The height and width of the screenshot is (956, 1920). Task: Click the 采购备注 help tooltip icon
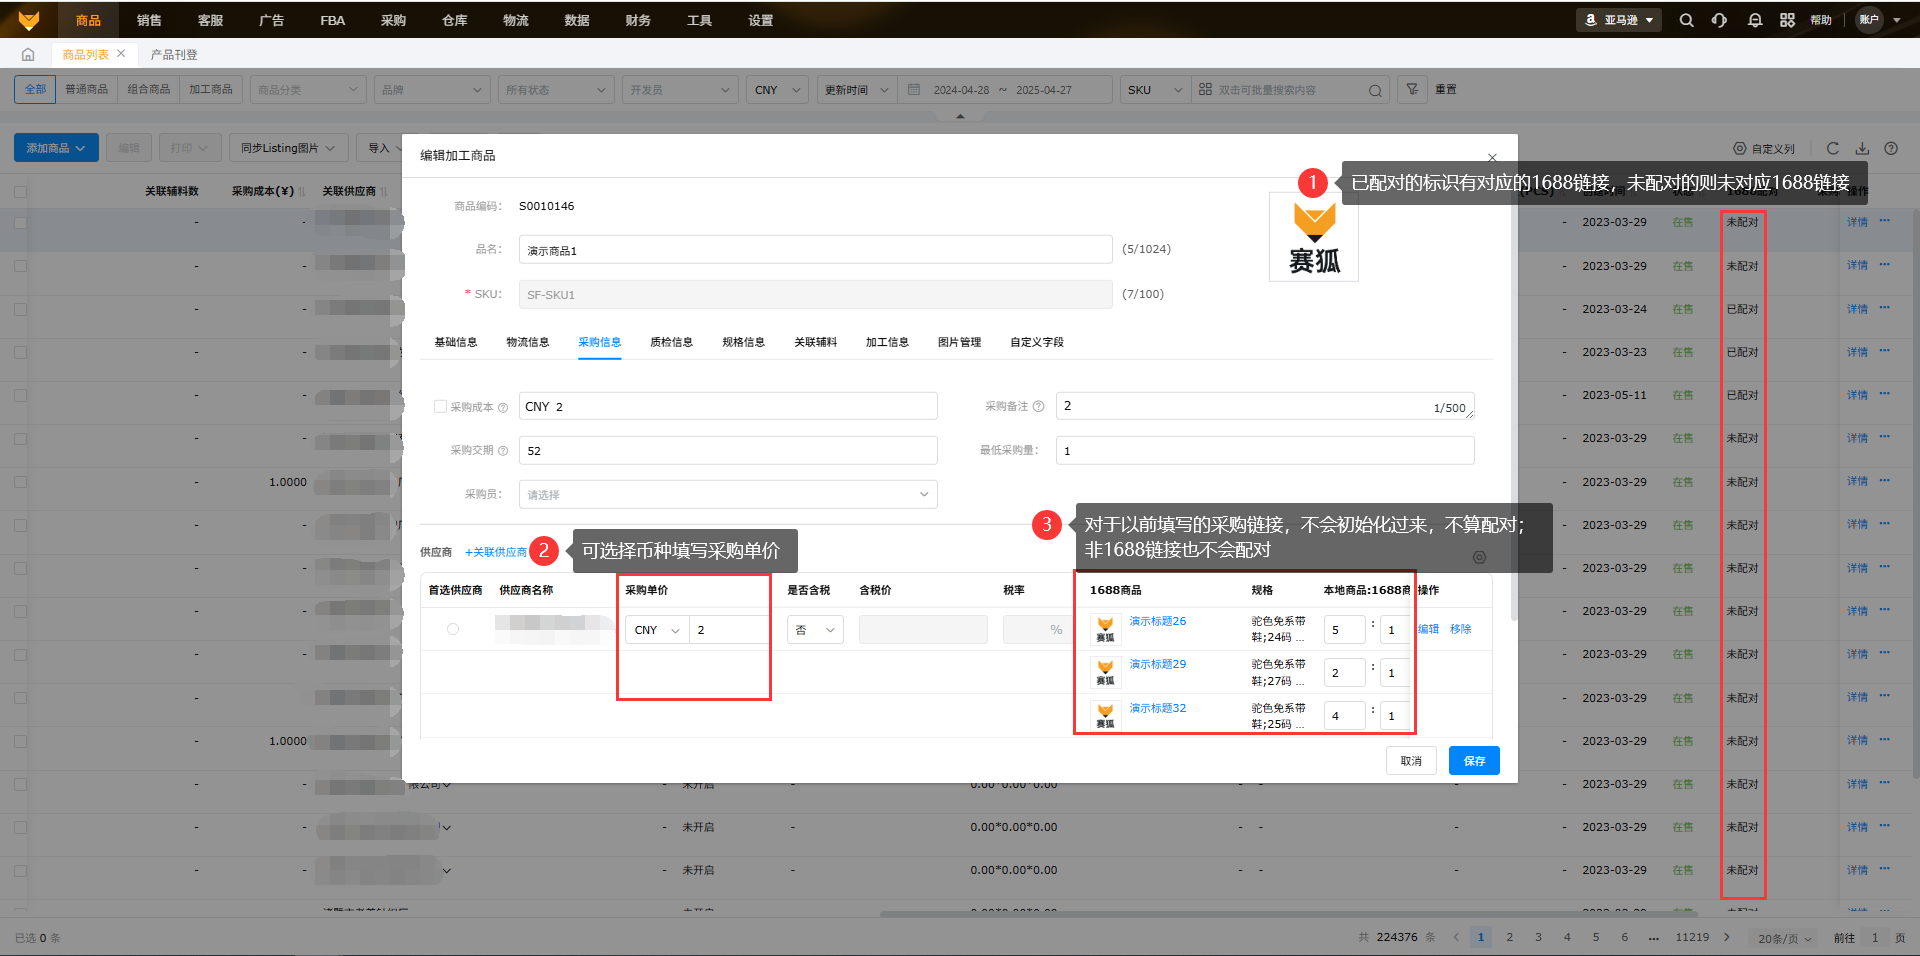click(x=1038, y=406)
